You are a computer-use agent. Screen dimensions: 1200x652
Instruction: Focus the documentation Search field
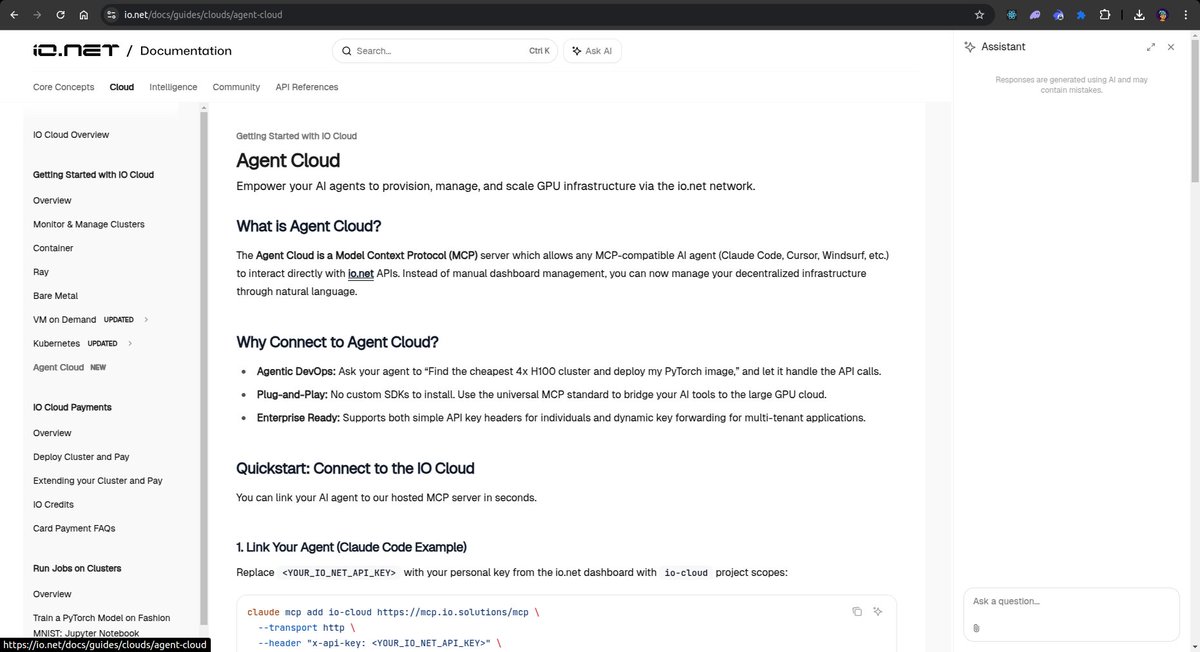click(x=445, y=51)
